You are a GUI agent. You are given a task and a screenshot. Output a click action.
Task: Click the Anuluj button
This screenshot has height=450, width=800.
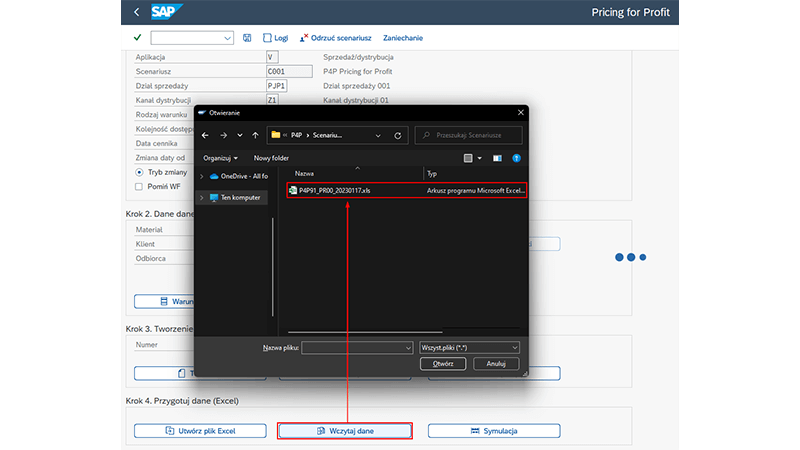click(x=496, y=364)
